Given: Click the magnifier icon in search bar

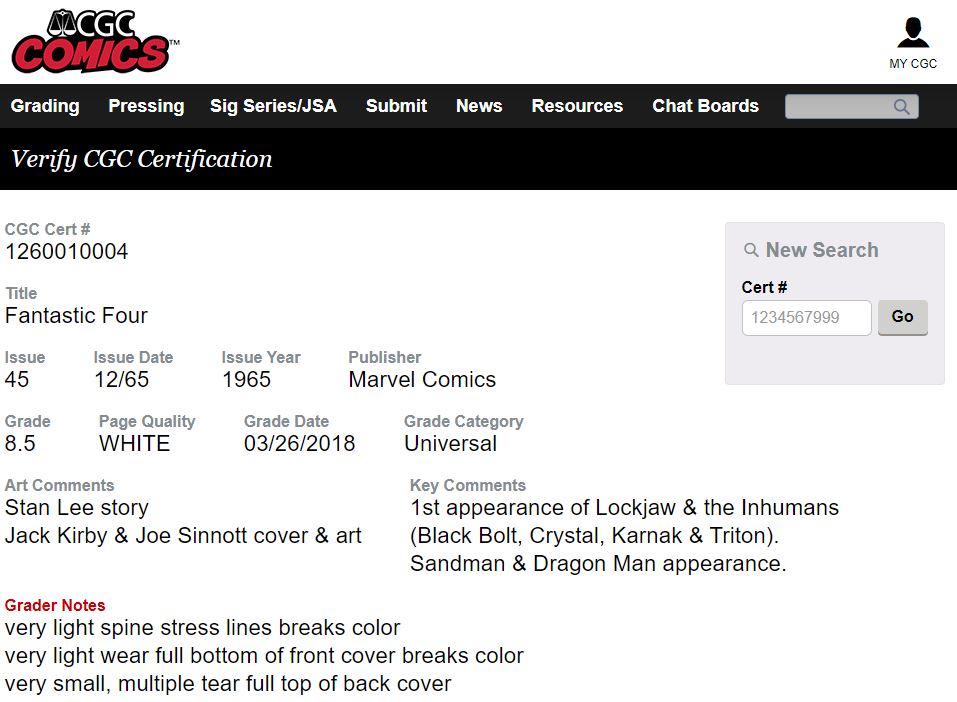Looking at the screenshot, I should pos(901,106).
